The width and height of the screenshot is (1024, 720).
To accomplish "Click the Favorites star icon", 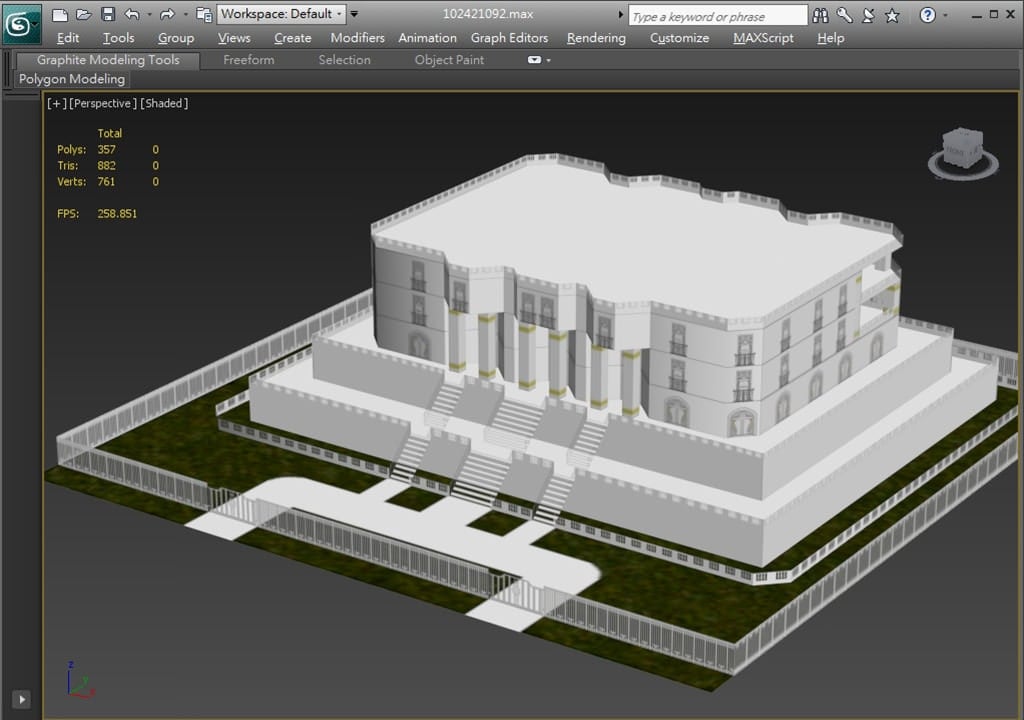I will coord(892,15).
